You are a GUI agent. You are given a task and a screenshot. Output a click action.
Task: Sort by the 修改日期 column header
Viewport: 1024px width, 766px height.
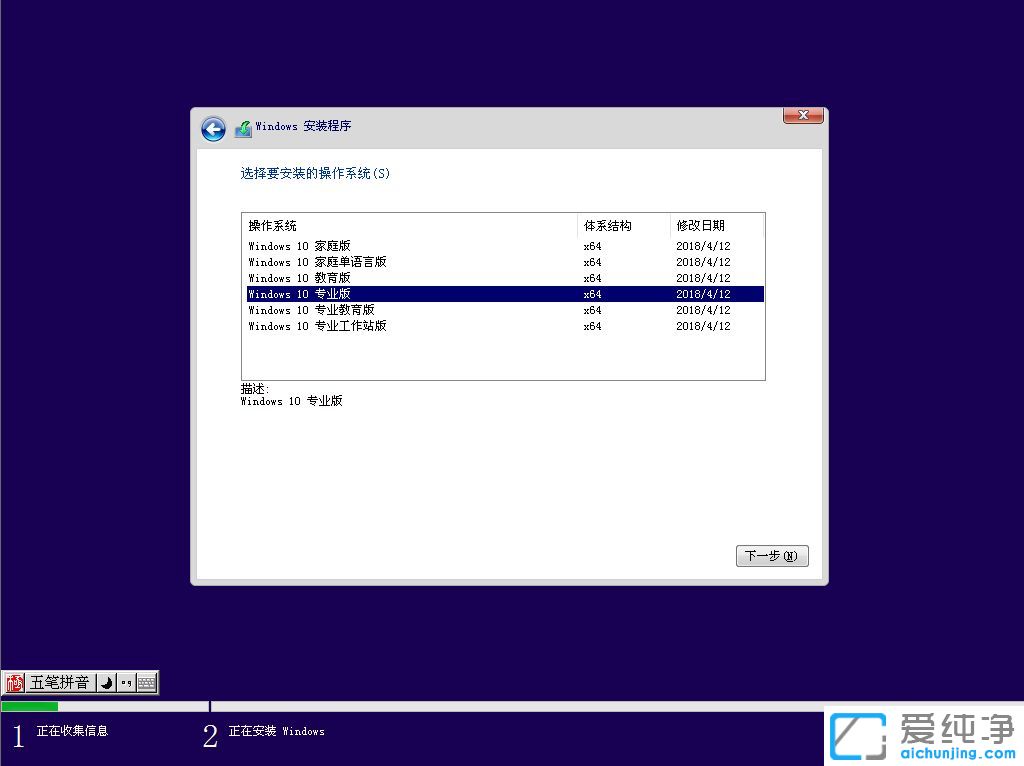699,225
